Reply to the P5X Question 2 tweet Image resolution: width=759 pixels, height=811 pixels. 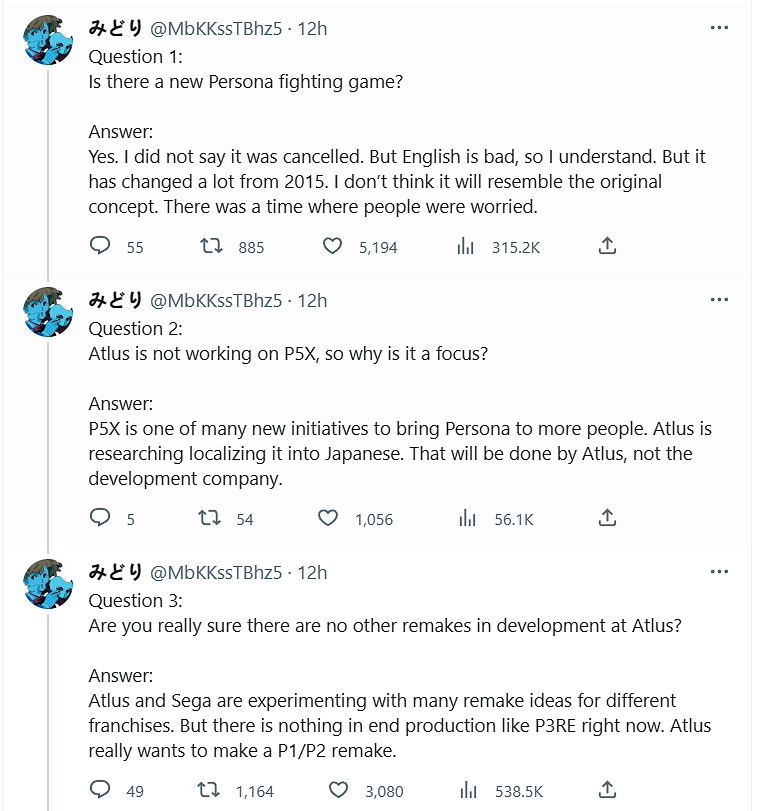pyautogui.click(x=100, y=518)
